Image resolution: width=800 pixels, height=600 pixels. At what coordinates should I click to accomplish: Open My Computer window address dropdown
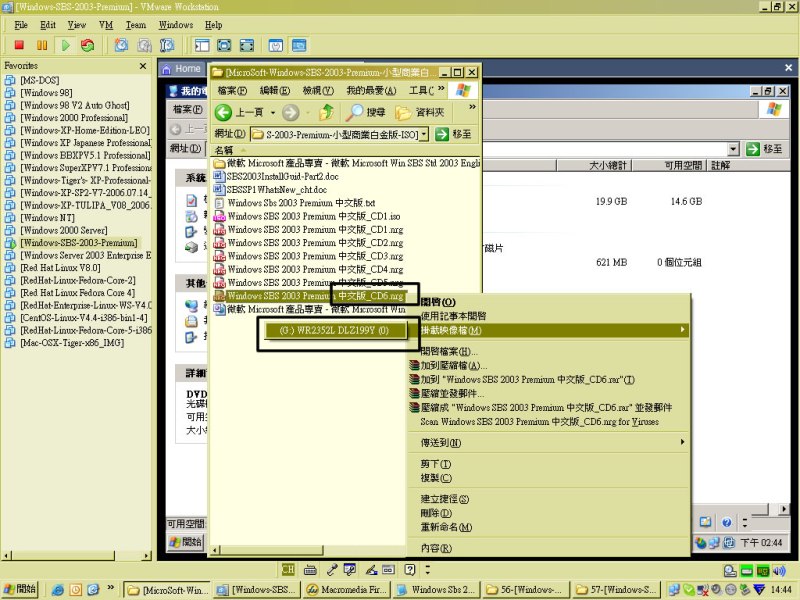(733, 149)
